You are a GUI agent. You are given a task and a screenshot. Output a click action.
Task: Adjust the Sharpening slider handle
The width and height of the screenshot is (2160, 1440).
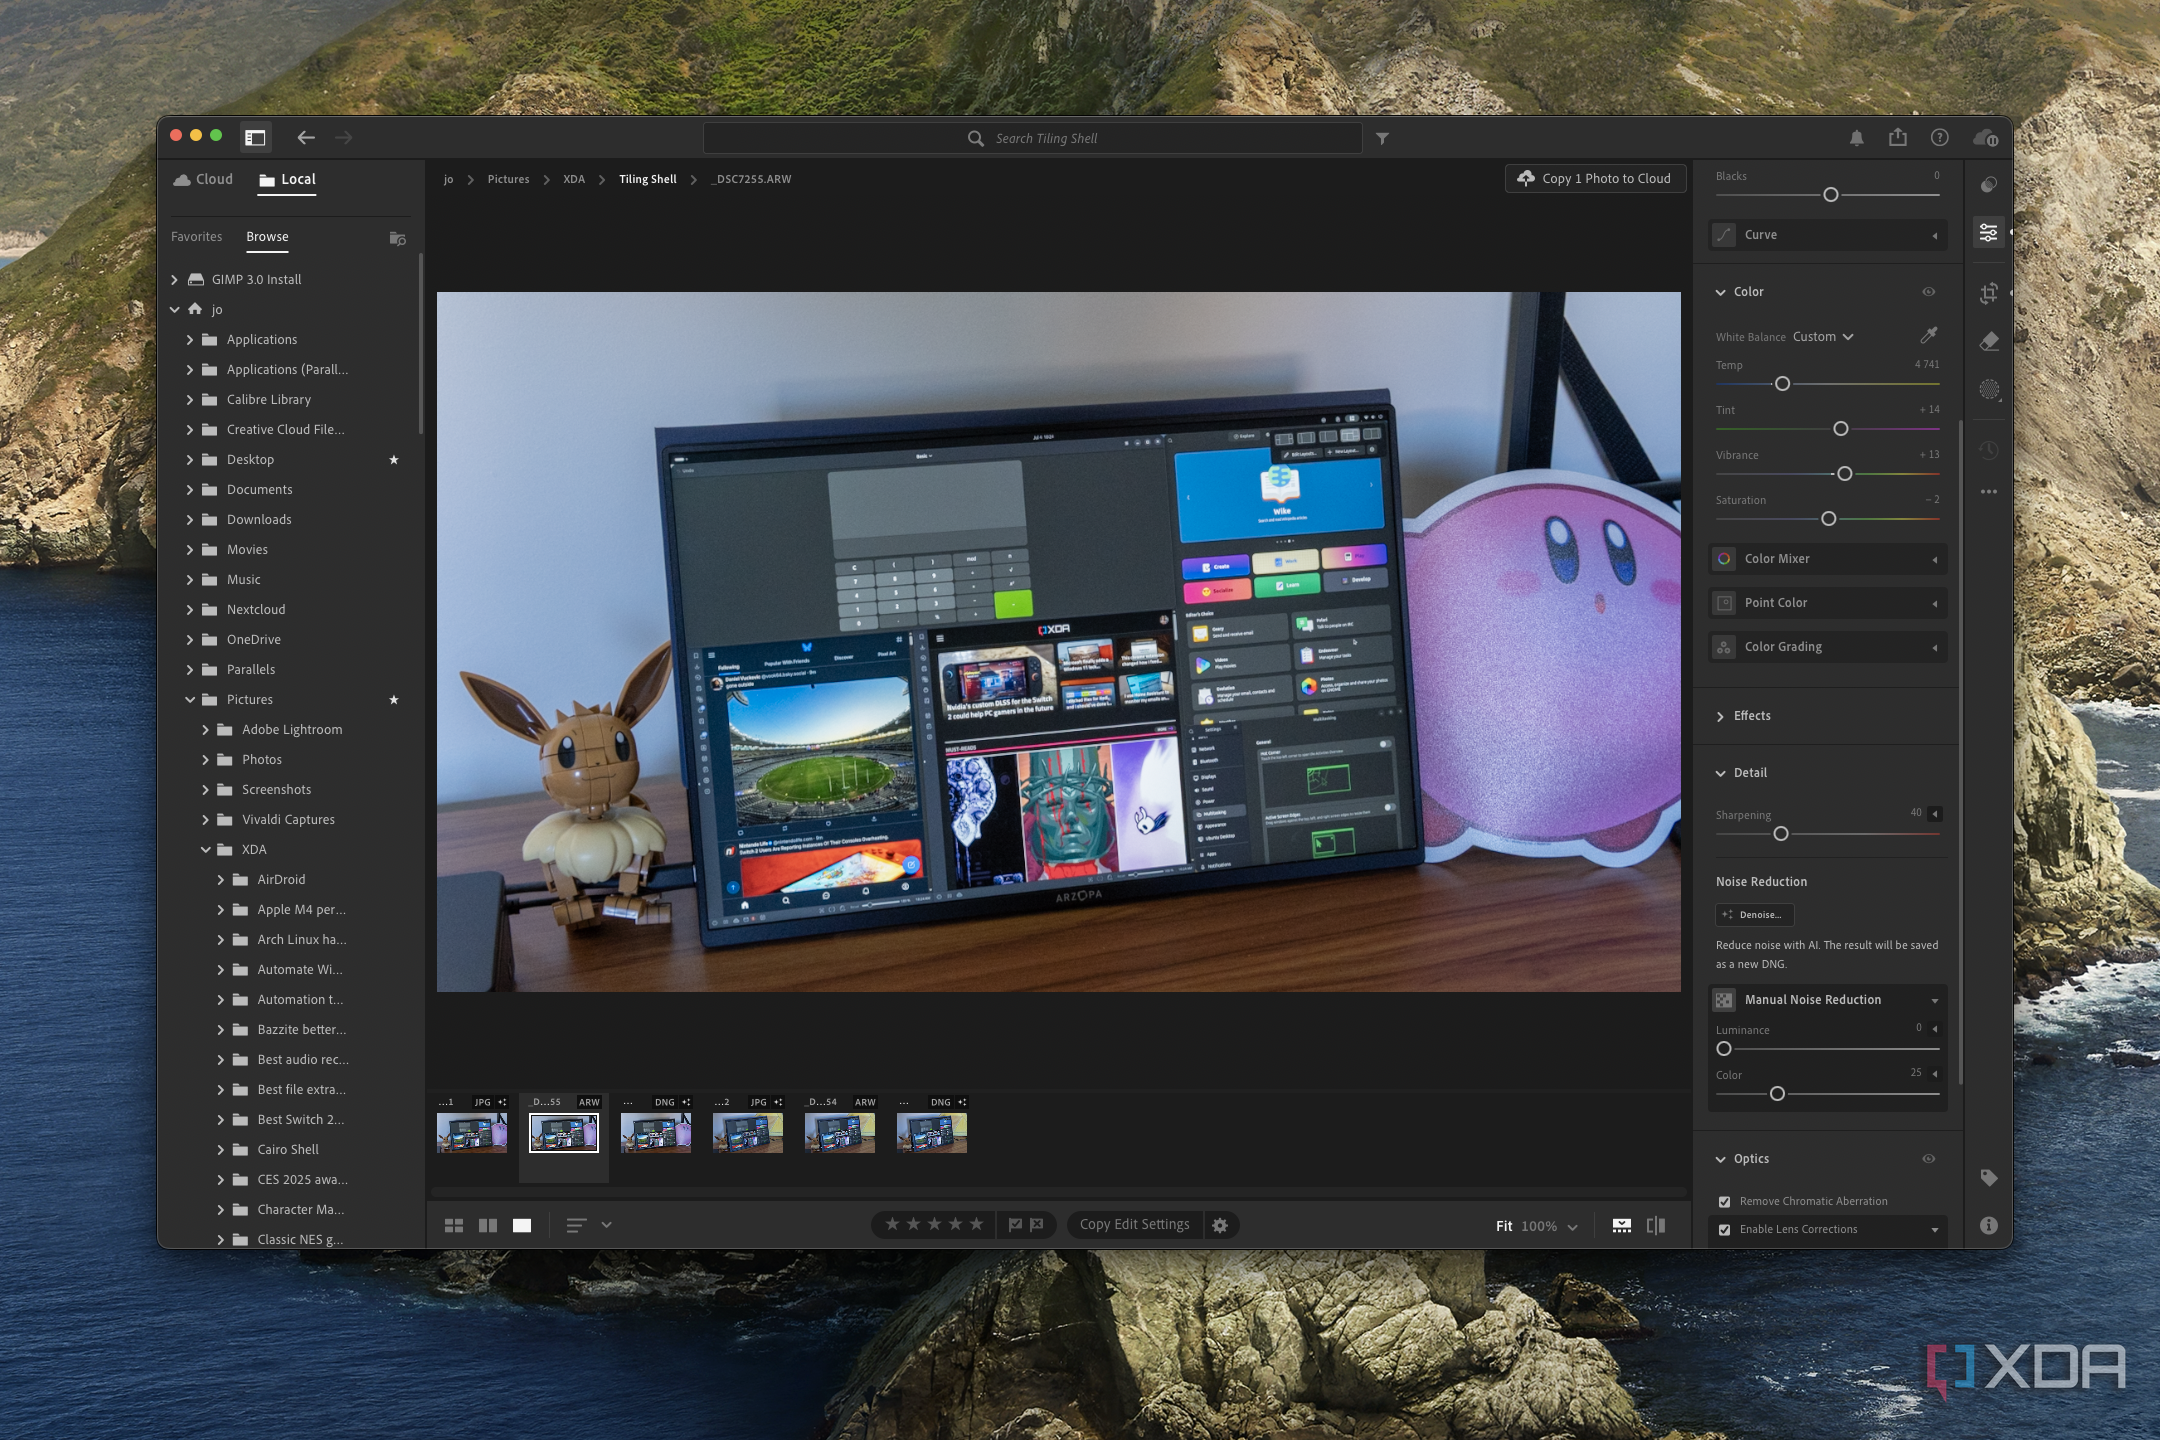pos(1781,834)
